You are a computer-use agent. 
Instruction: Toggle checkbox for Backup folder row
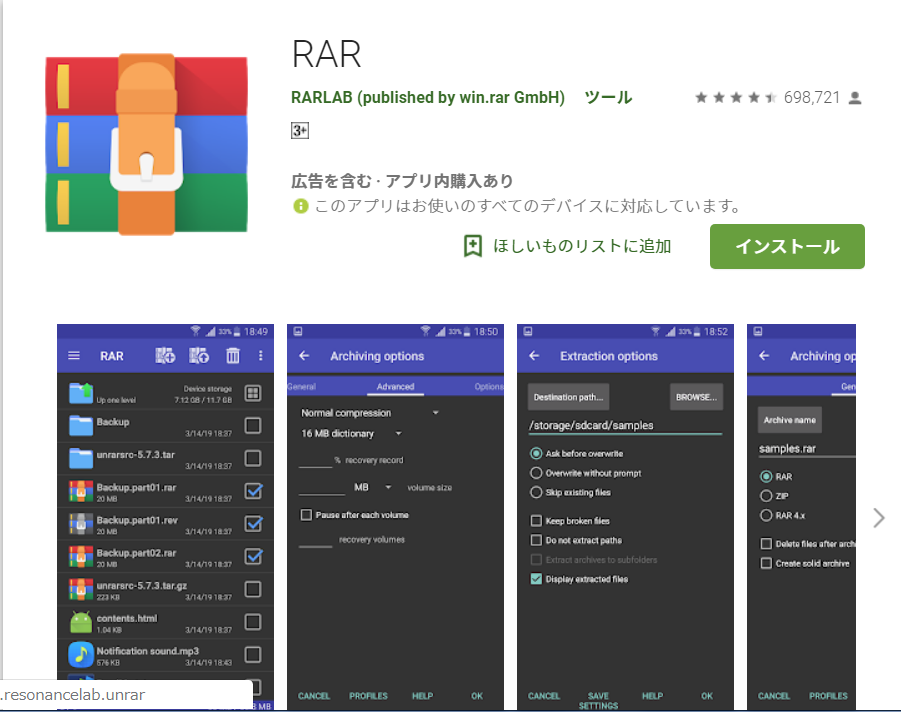253,426
